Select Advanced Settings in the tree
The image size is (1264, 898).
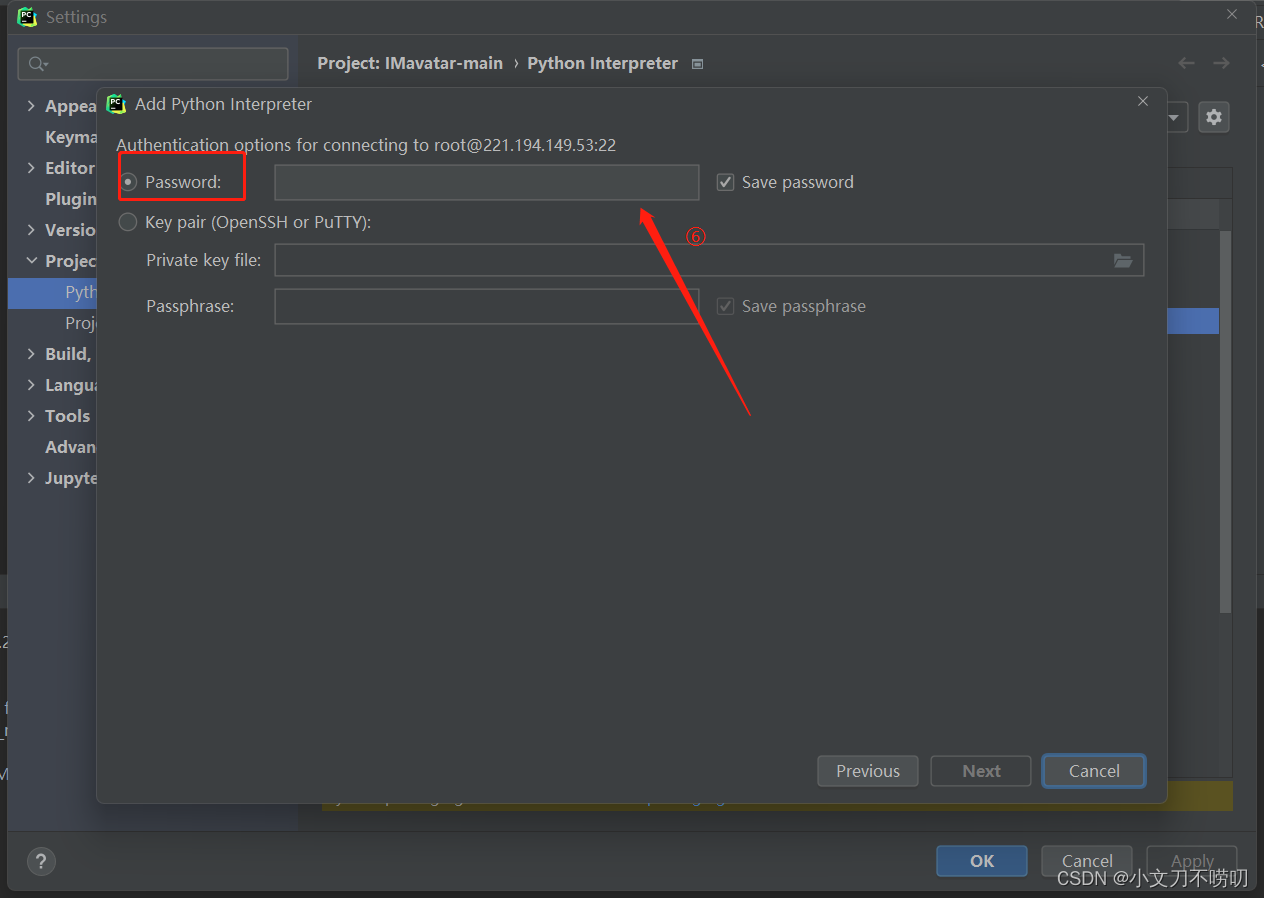click(71, 447)
